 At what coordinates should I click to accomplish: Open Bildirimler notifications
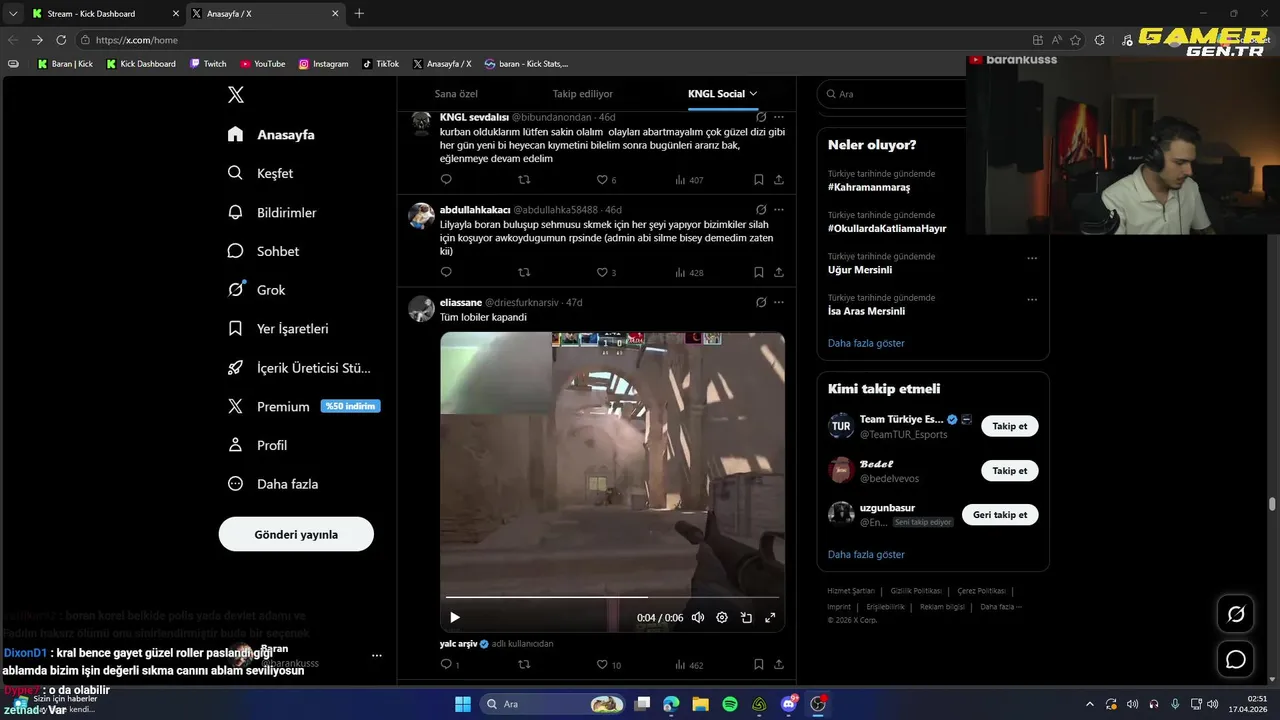coord(272,212)
